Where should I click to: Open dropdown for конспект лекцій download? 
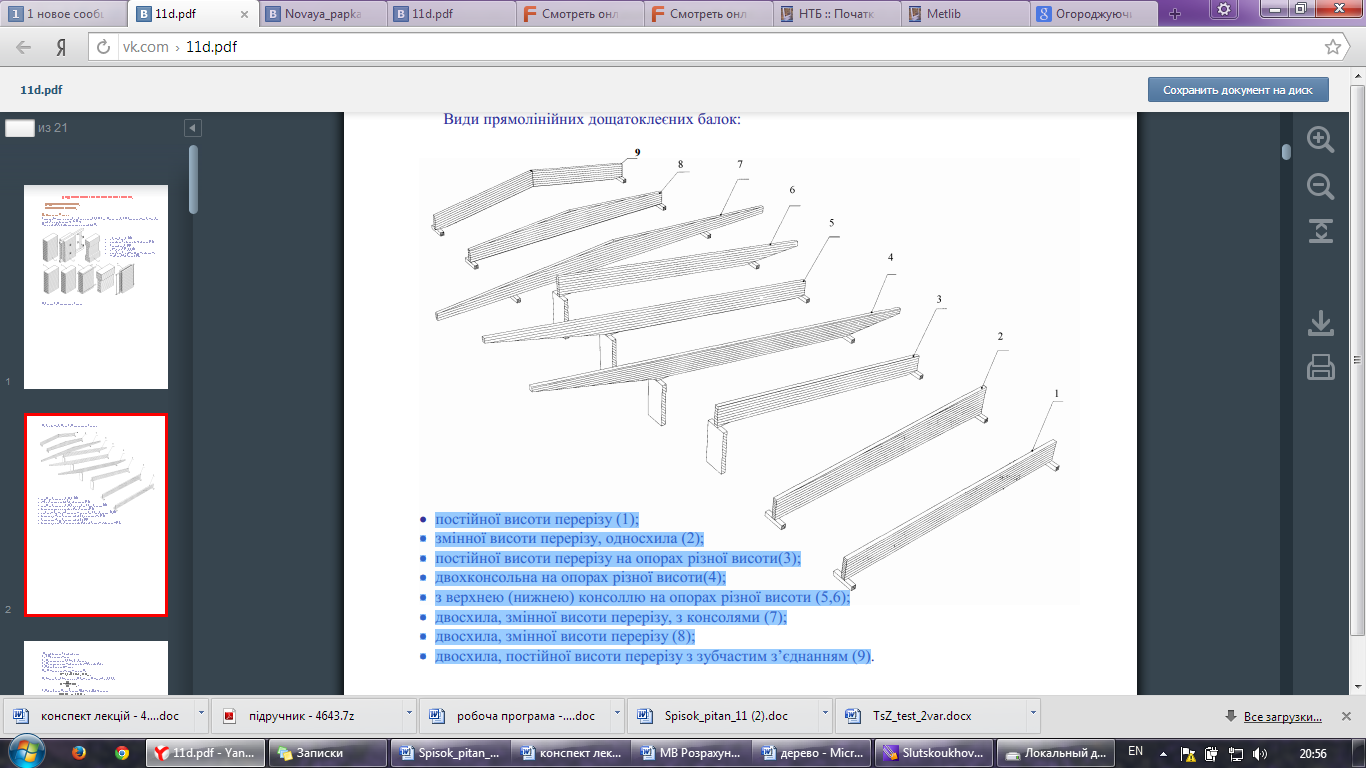pos(201,715)
